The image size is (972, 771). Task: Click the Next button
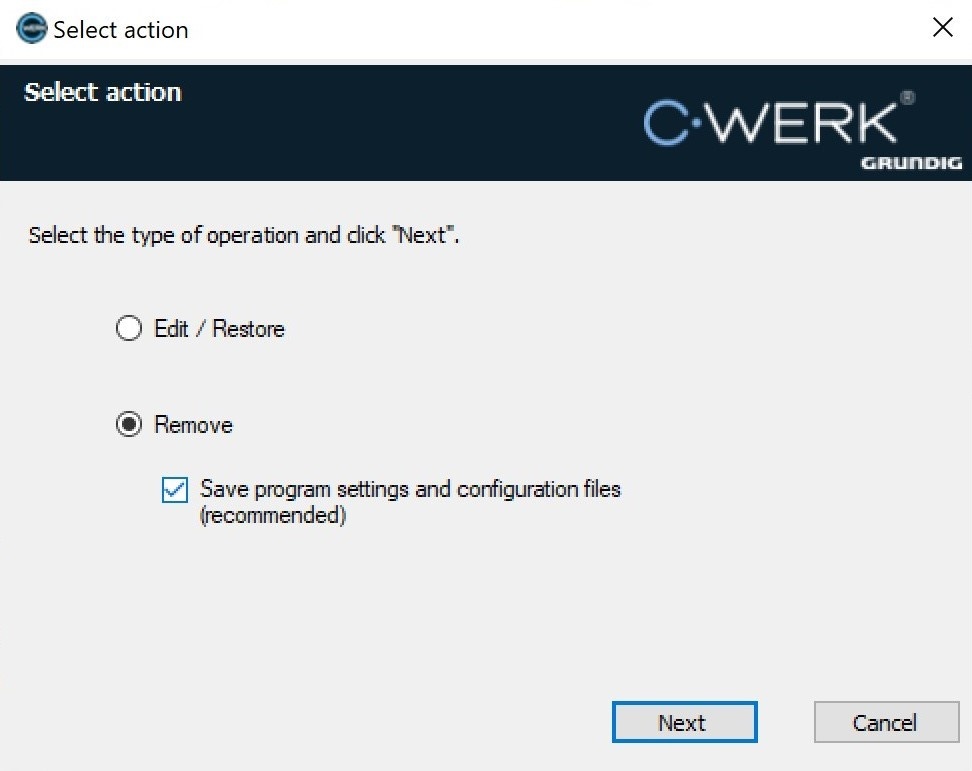[x=684, y=722]
